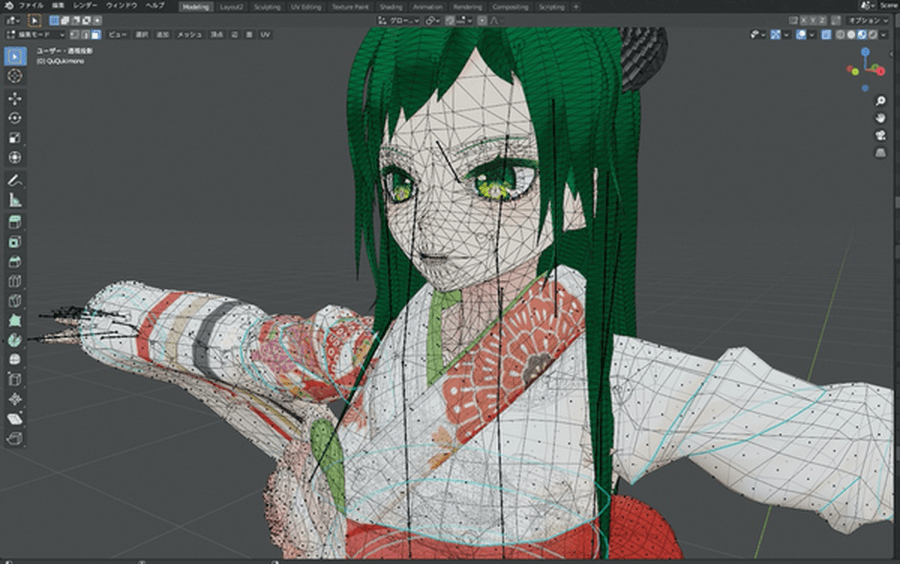Open proportional falloff dropdown
This screenshot has height=564, width=900.
pyautogui.click(x=496, y=20)
